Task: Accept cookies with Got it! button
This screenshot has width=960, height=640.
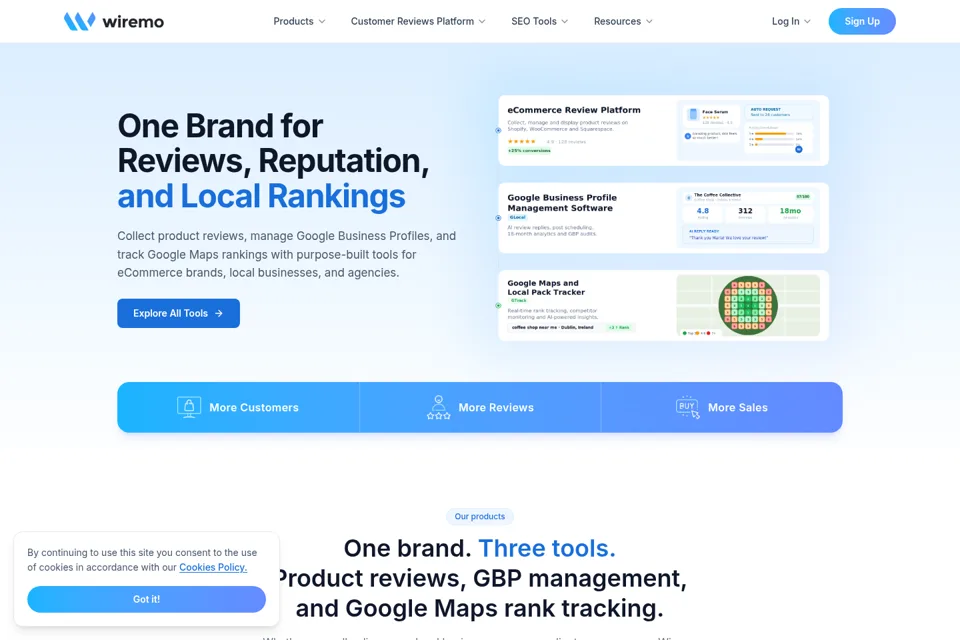Action: pos(146,599)
